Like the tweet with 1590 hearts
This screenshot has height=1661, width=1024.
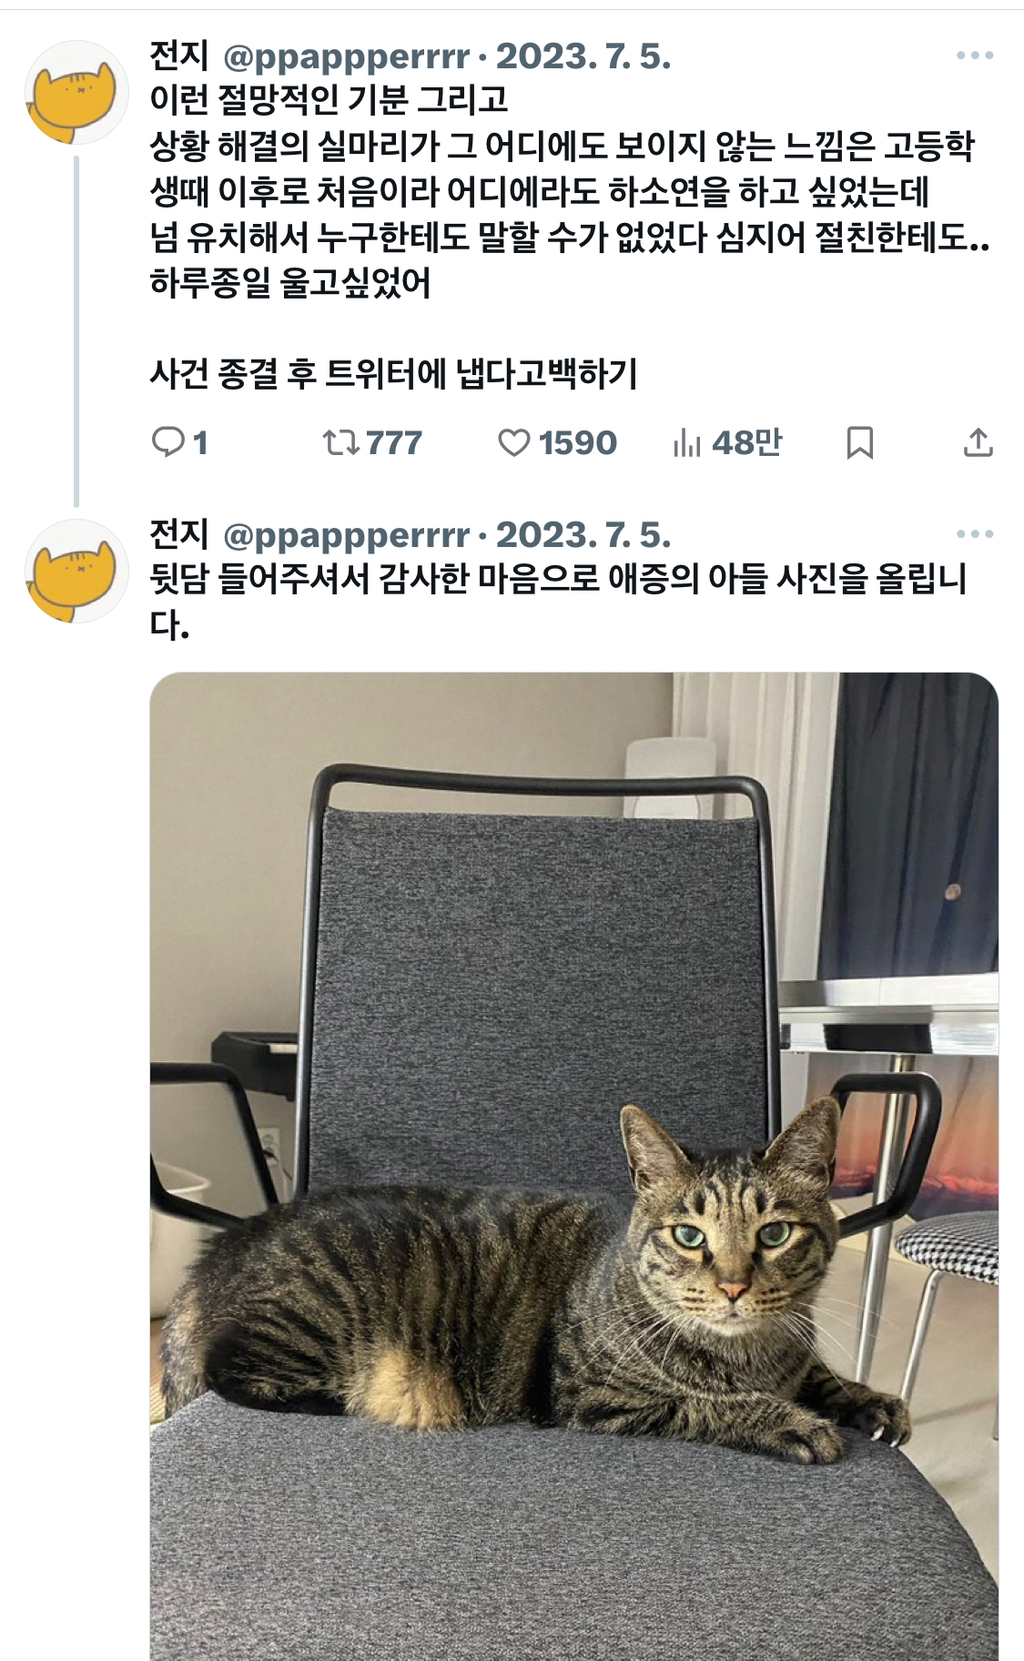click(557, 442)
